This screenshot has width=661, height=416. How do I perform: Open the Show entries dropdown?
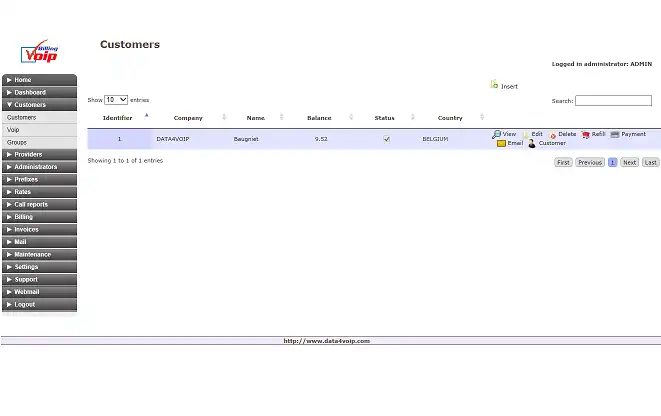tap(116, 100)
